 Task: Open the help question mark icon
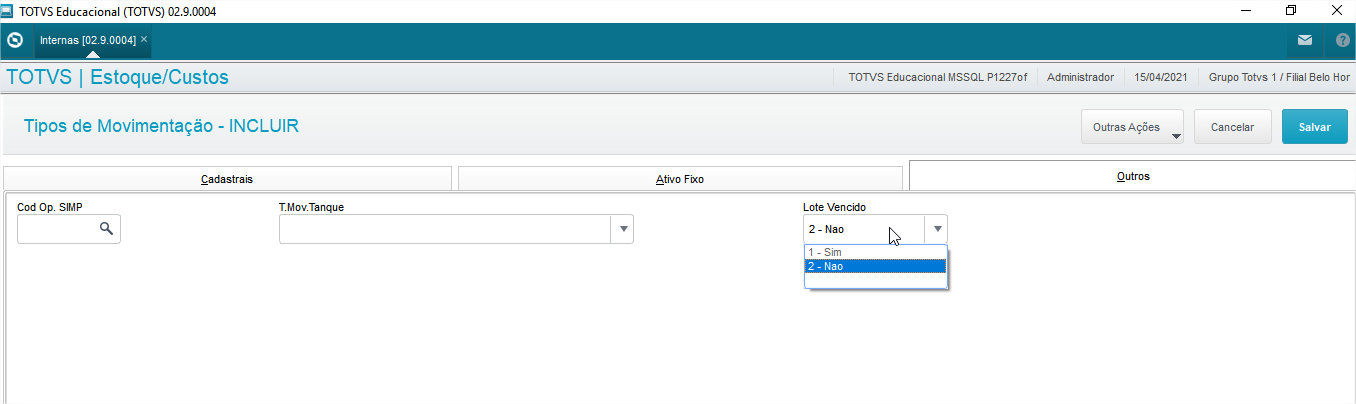click(1342, 41)
